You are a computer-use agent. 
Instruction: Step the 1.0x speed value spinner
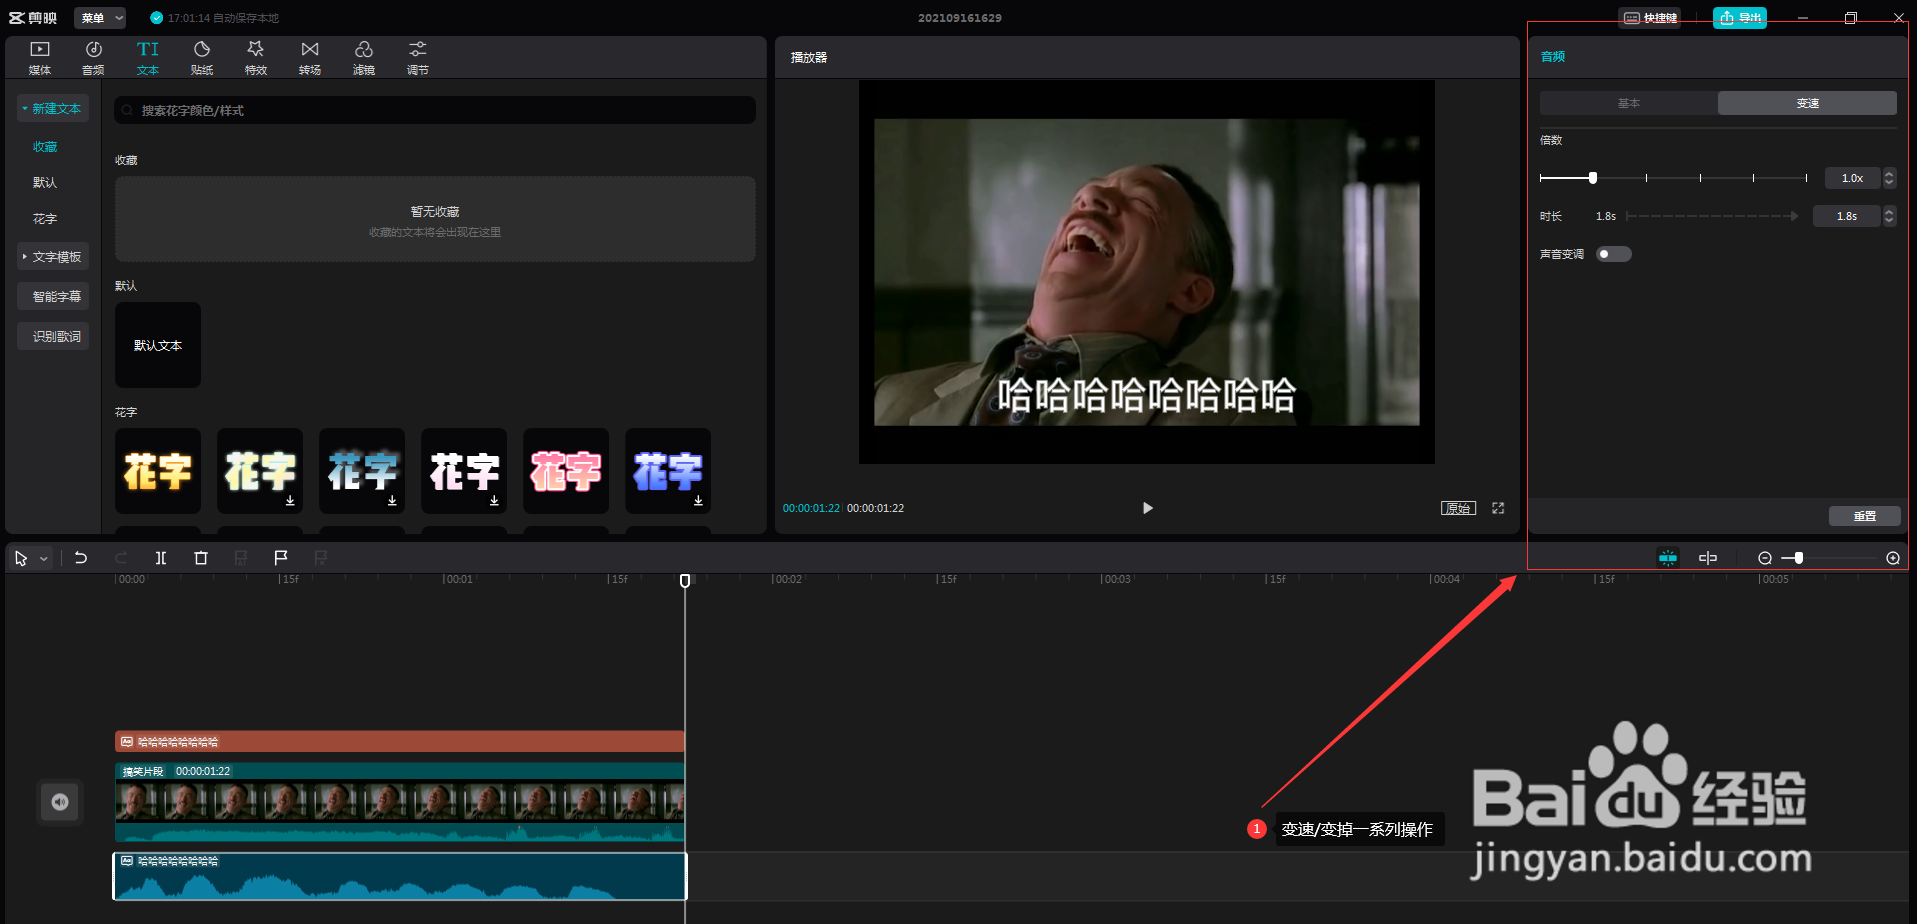pos(1889,178)
